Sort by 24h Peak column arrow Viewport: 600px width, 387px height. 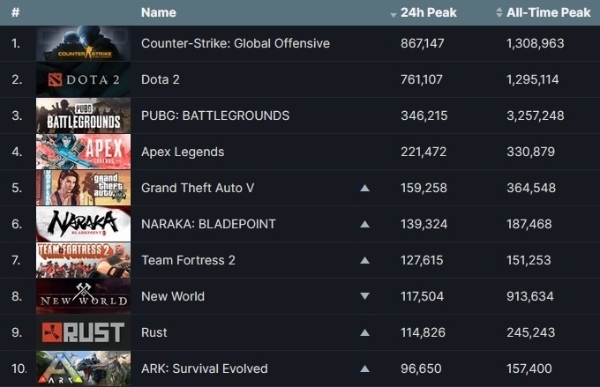pos(393,15)
